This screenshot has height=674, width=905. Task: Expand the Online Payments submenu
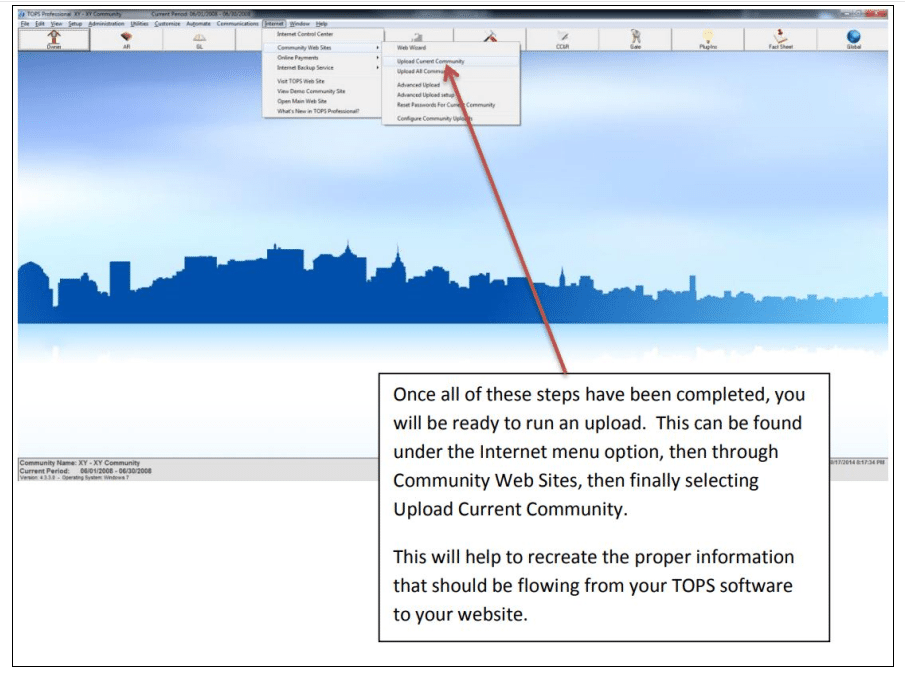pos(323,58)
